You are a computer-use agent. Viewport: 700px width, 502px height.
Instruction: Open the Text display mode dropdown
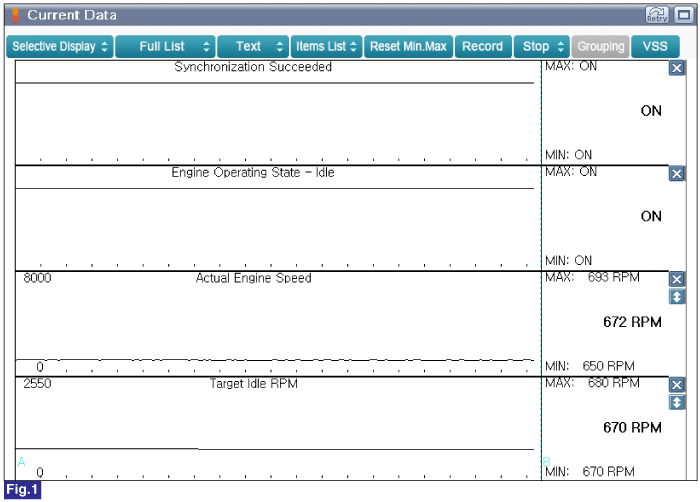253,46
